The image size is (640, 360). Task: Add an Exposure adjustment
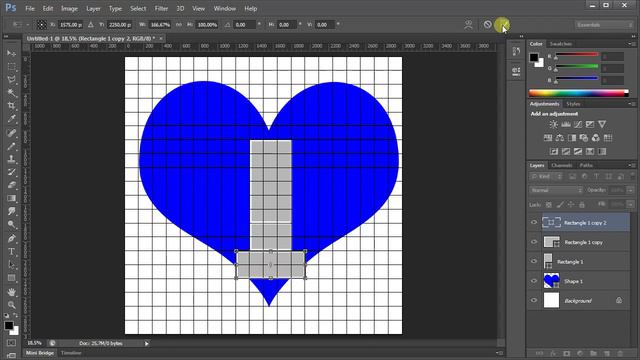(x=590, y=124)
